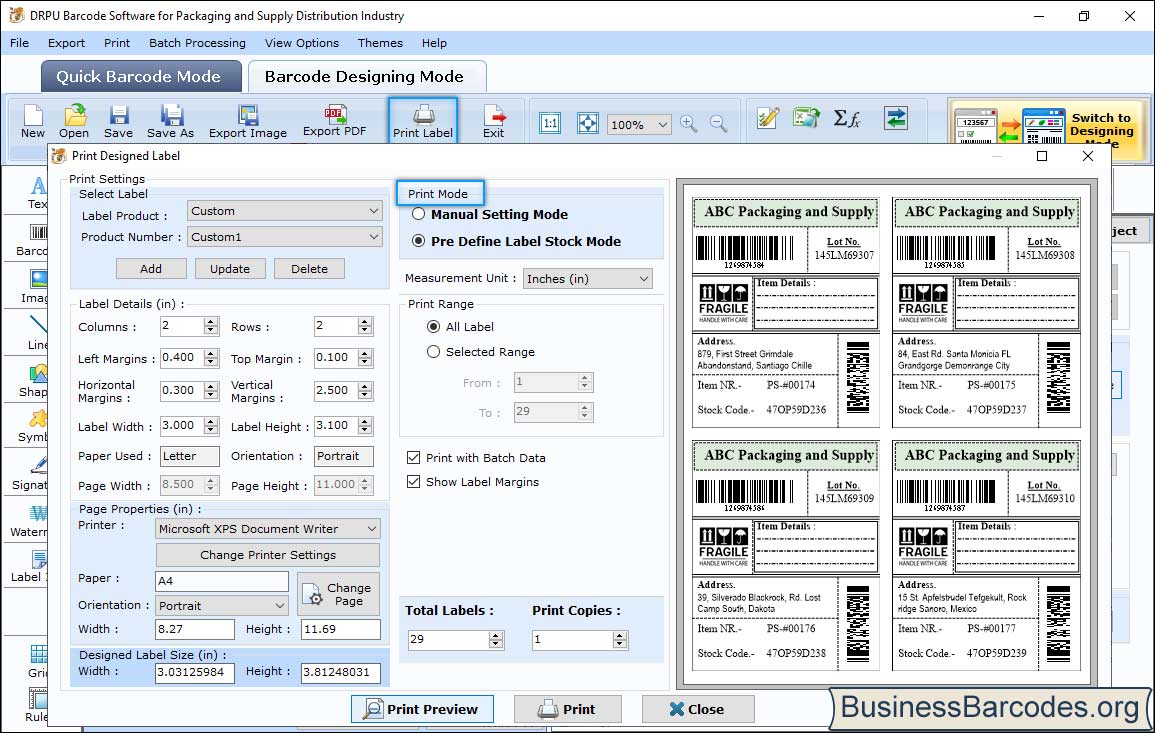Click the green swap arrows icon

point(896,118)
